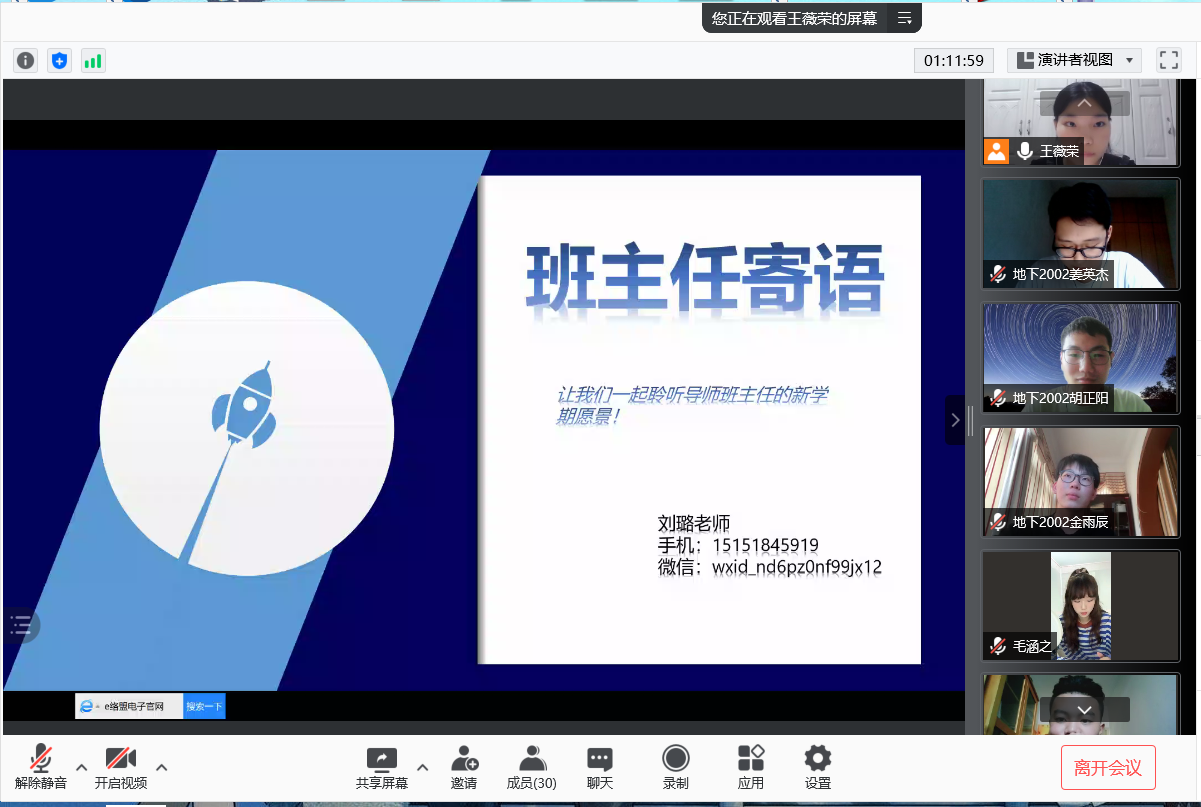Expand video options arrow beside 开启视频
Image resolution: width=1201 pixels, height=807 pixels.
click(162, 767)
